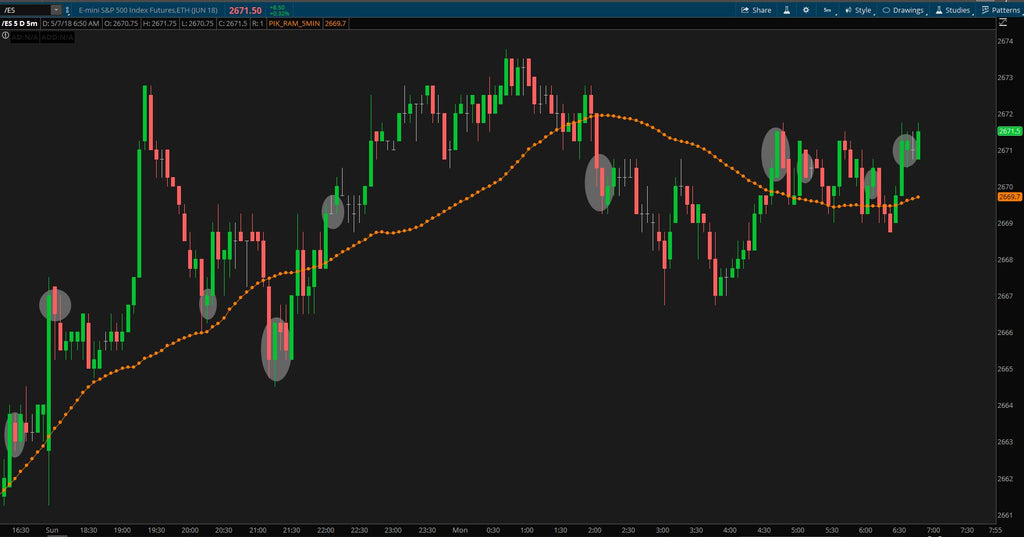Click the last price 2671.50

[x=246, y=10]
